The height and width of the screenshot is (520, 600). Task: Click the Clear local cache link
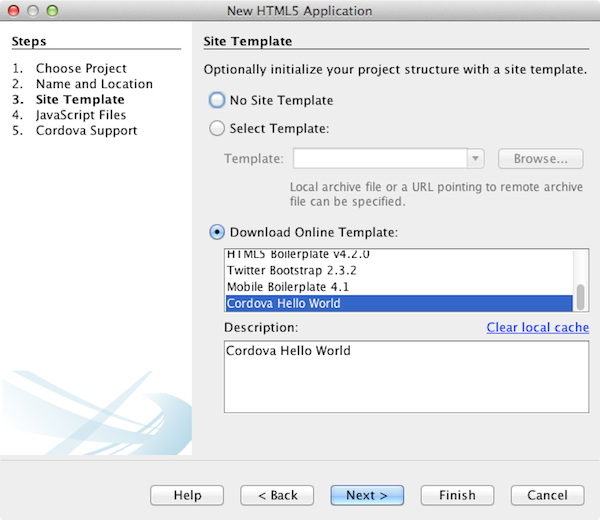(x=537, y=328)
